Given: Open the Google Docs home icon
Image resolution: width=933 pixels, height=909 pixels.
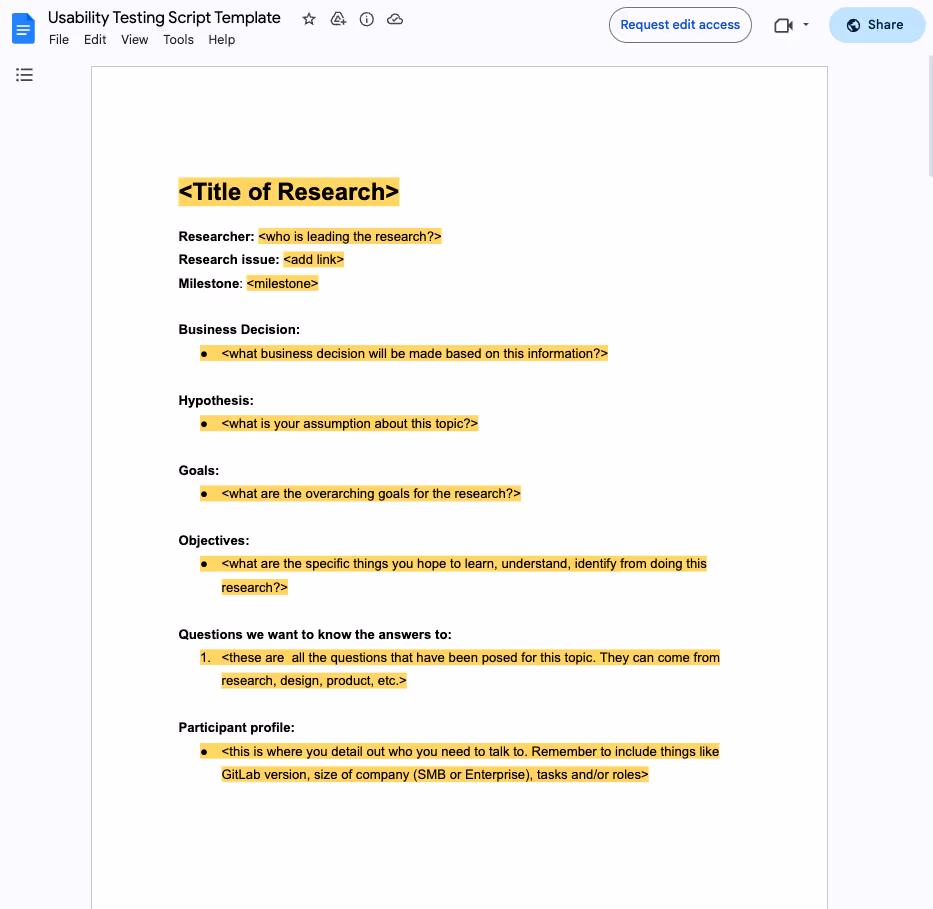Looking at the screenshot, I should tap(23, 28).
